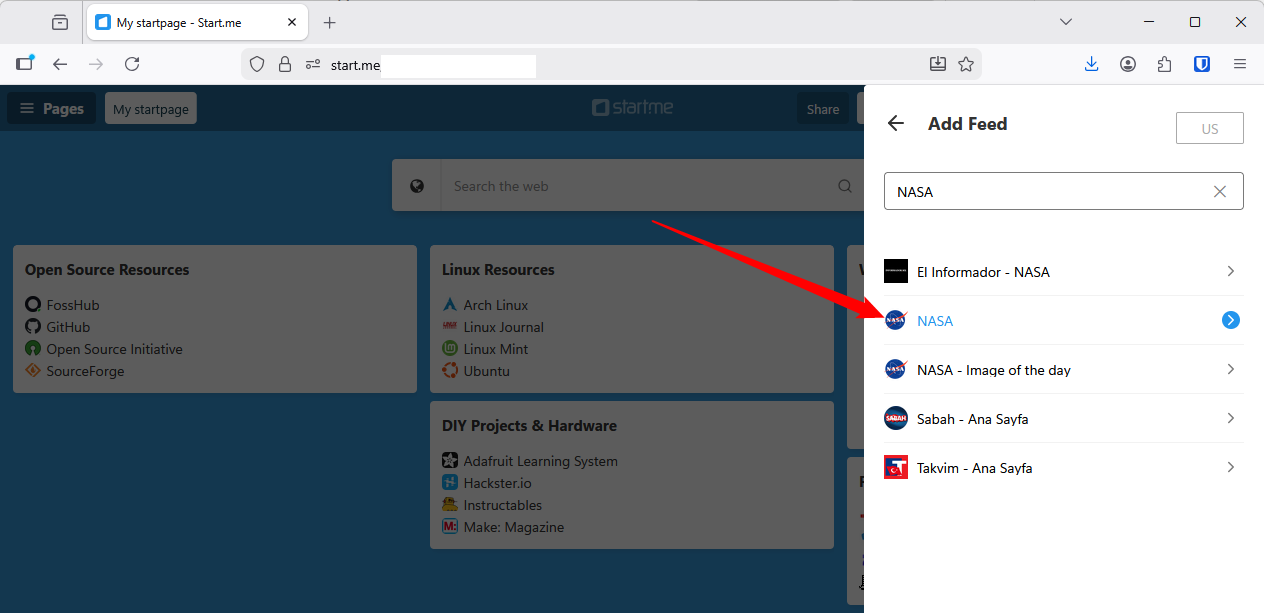Click the startme logo
1264x613 pixels.
[632, 107]
